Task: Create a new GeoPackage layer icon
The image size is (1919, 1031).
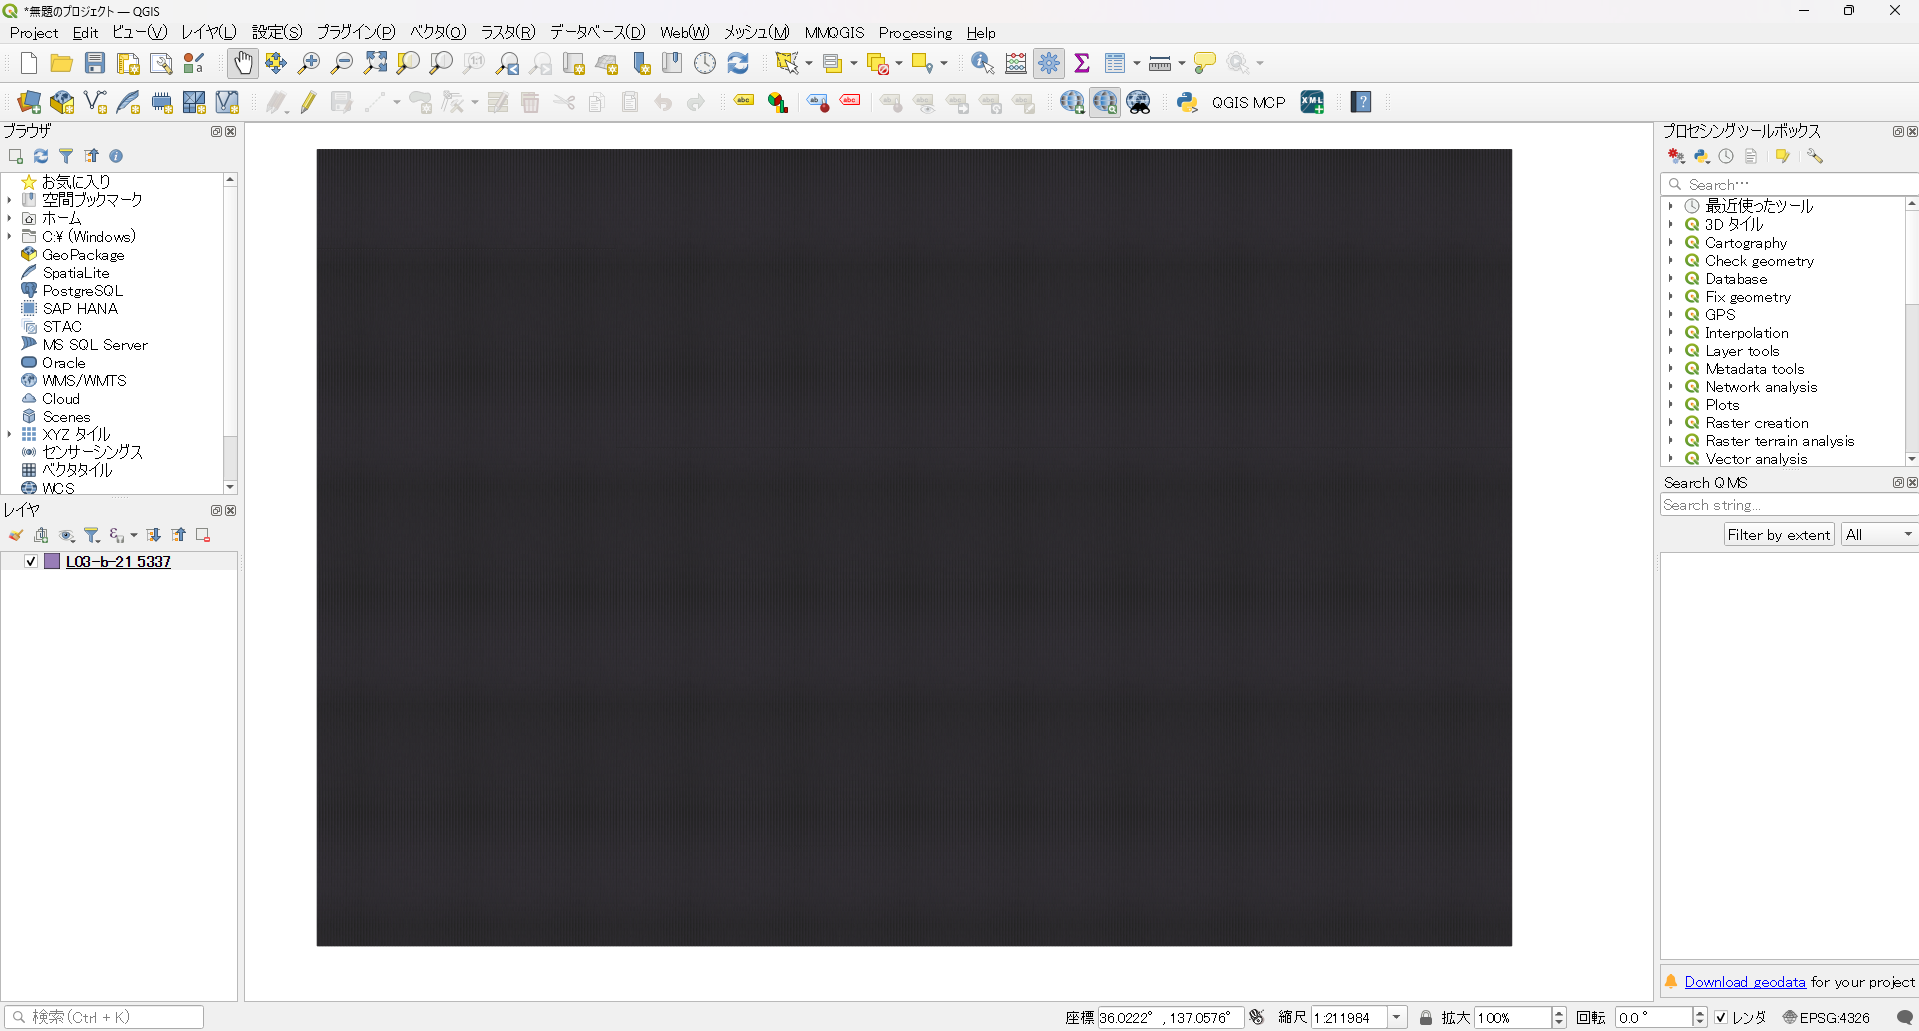Action: 62,102
